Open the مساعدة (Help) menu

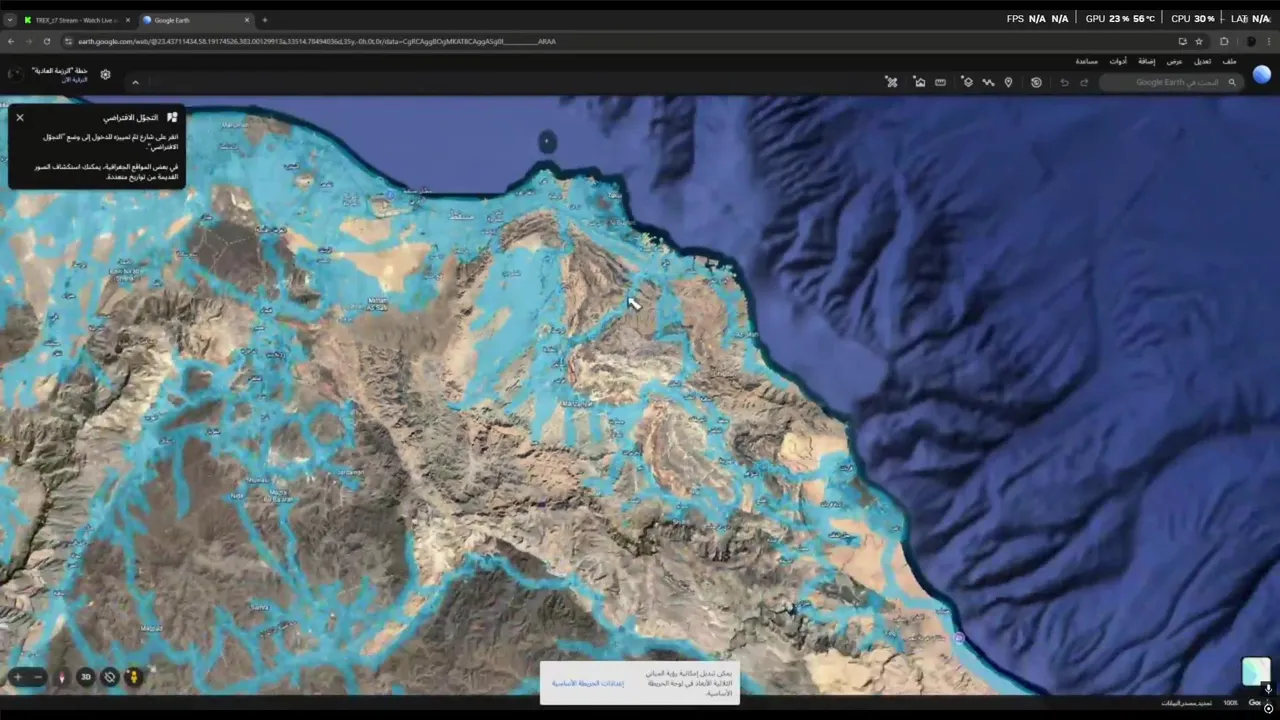tap(1087, 61)
